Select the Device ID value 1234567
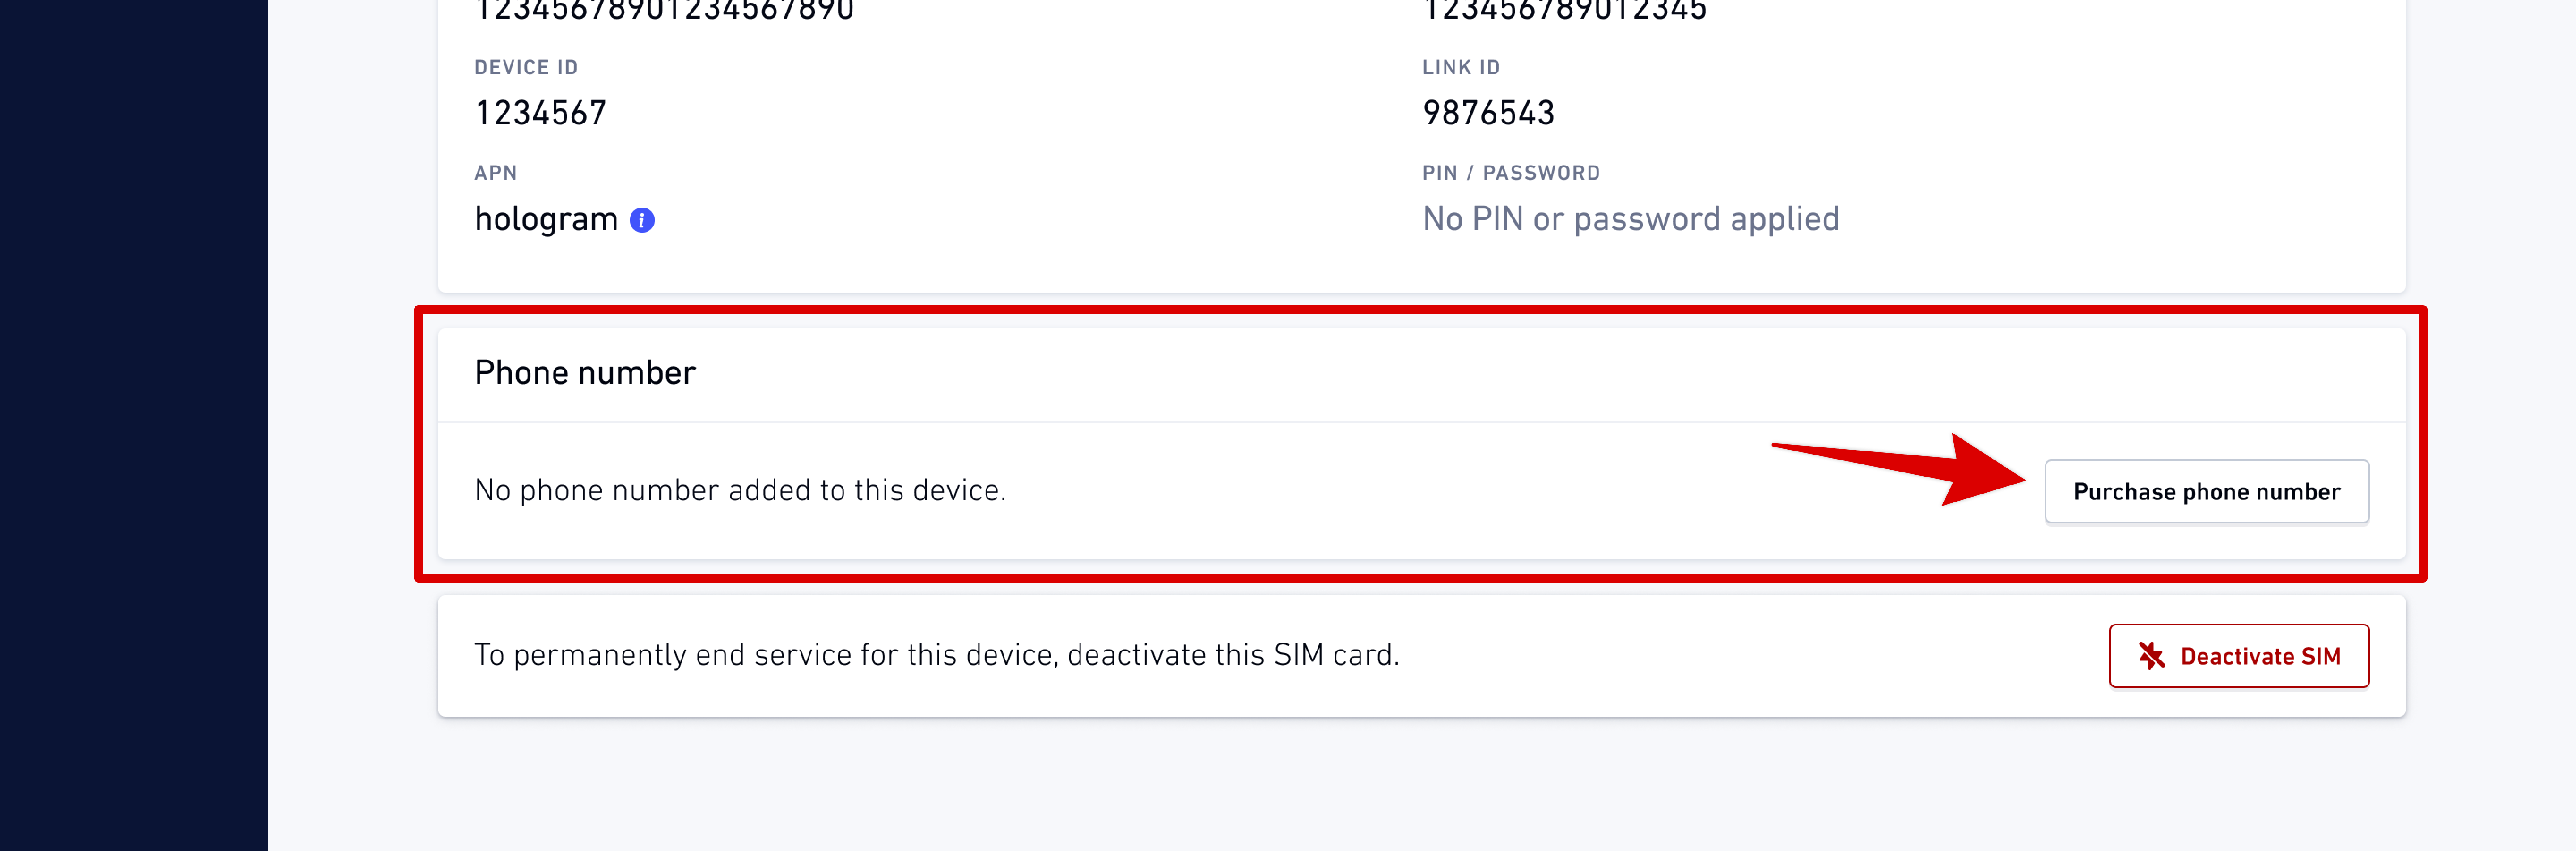The height and width of the screenshot is (851, 2576). click(540, 113)
